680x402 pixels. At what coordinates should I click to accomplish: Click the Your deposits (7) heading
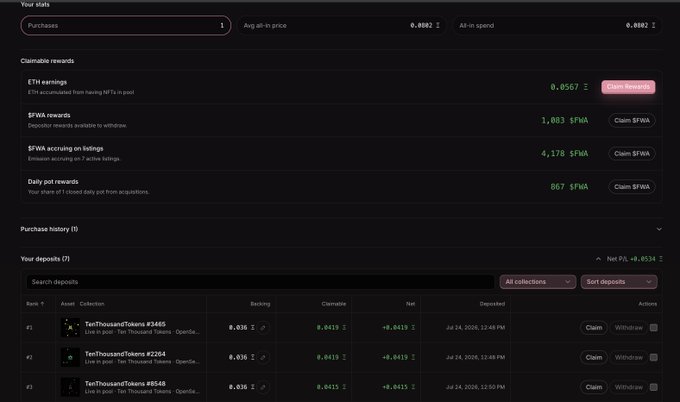pyautogui.click(x=45, y=259)
